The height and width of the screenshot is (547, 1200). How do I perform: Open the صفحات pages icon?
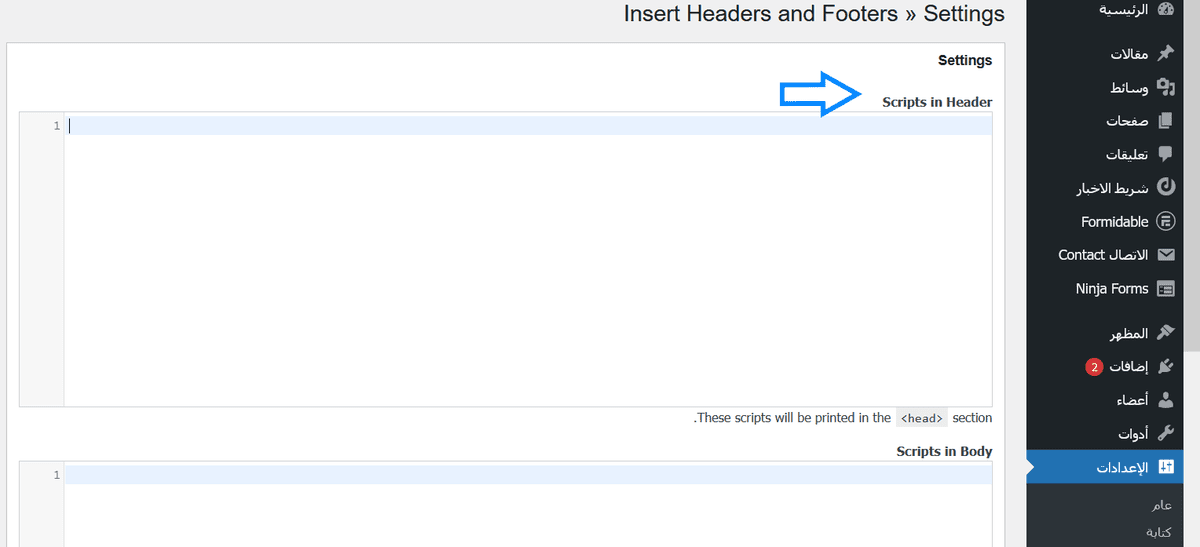1165,121
